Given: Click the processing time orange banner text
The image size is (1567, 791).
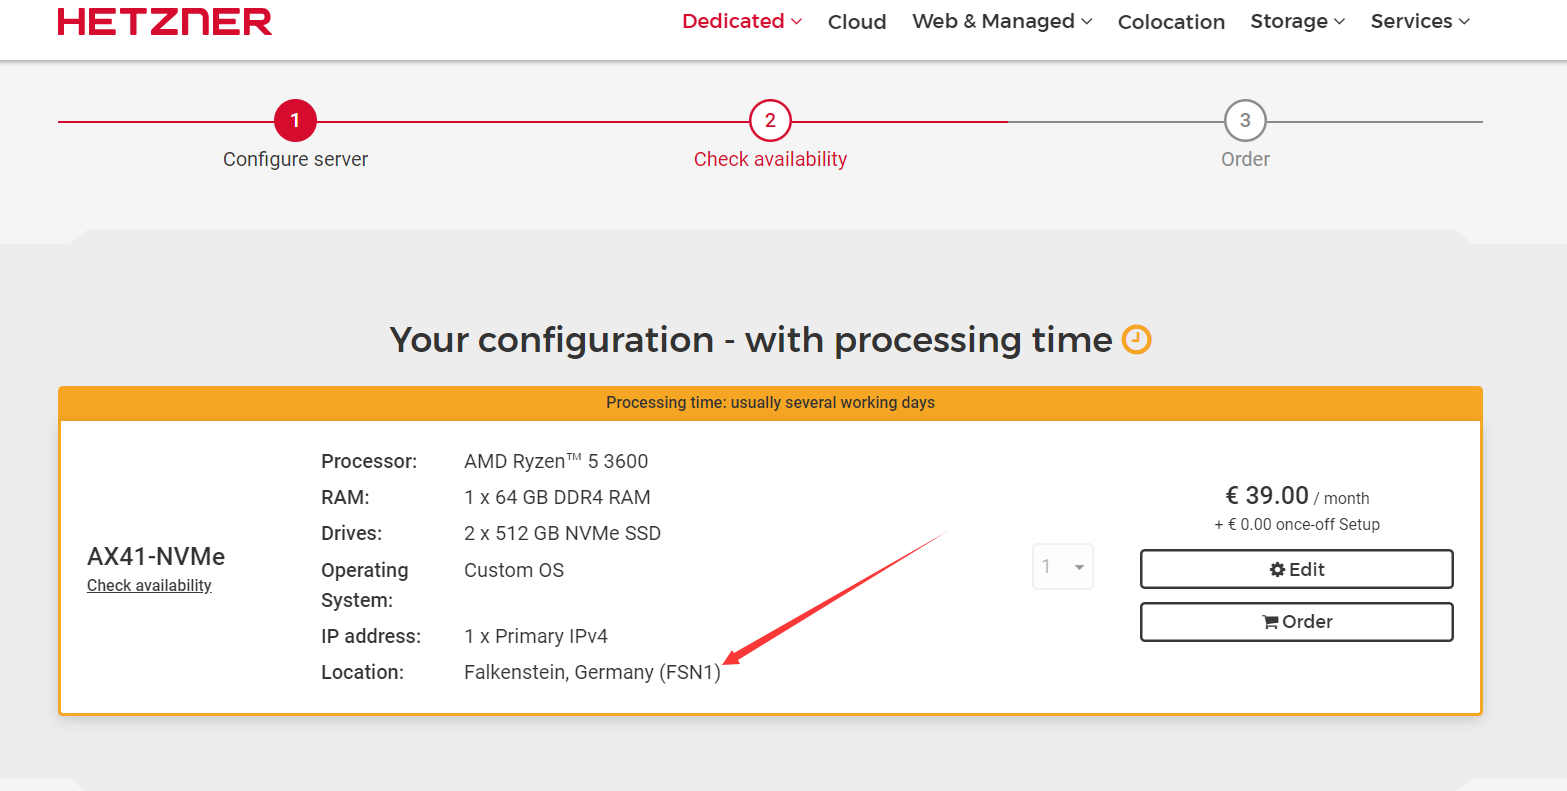Looking at the screenshot, I should click(x=770, y=403).
